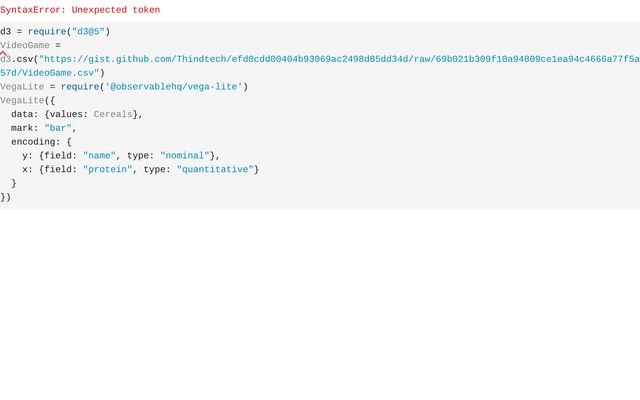This screenshot has height=400, width=640.
Task: Click the d3.csv function call
Action: [x=17, y=59]
